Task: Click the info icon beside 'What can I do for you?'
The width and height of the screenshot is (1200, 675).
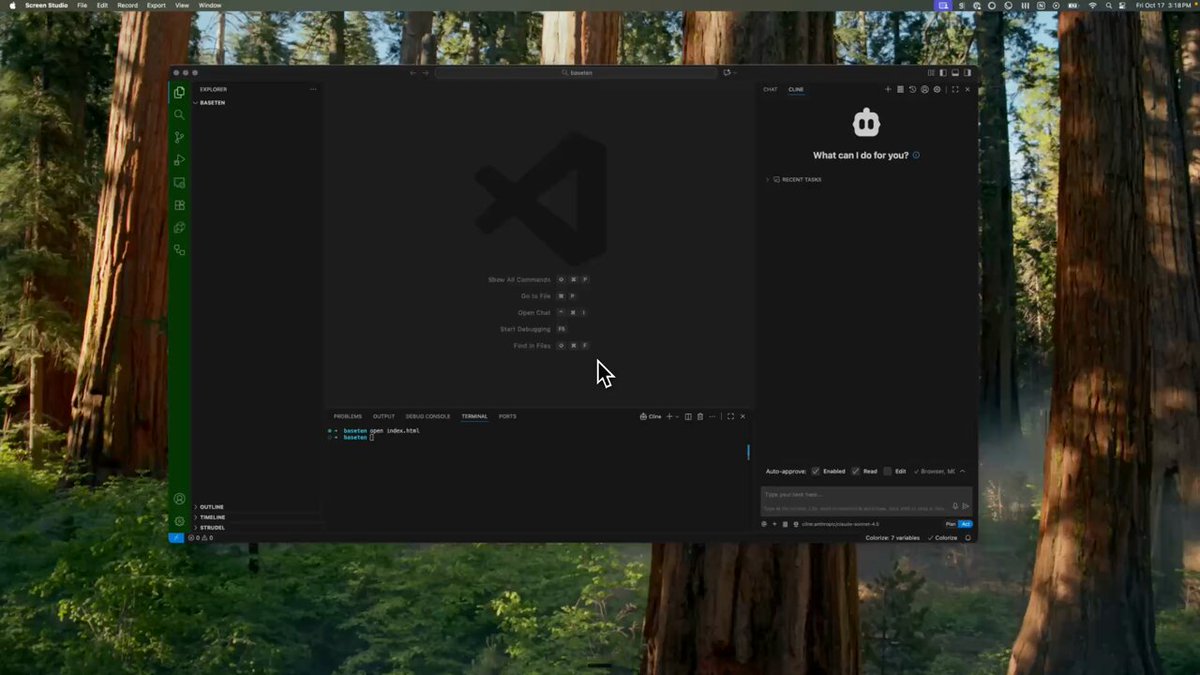Action: pyautogui.click(x=916, y=155)
